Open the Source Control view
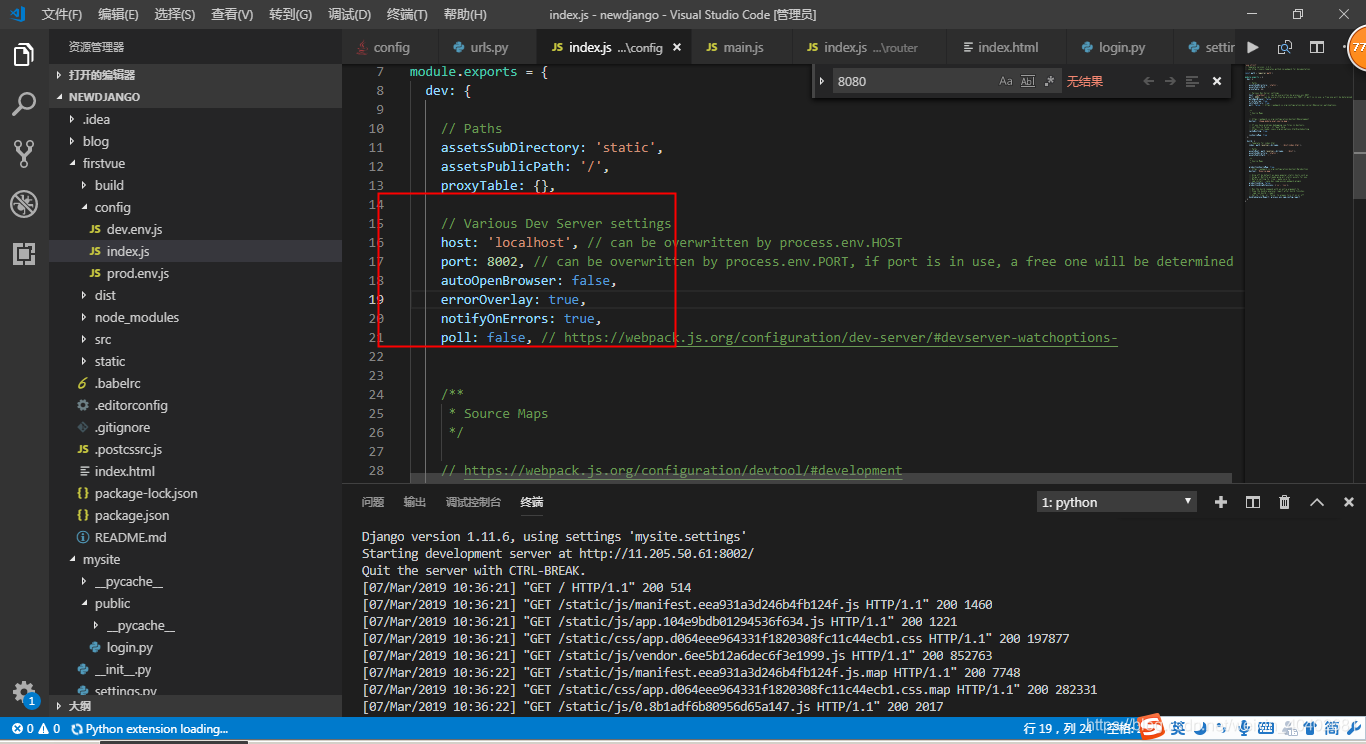Image resolution: width=1366 pixels, height=744 pixels. coord(24,153)
